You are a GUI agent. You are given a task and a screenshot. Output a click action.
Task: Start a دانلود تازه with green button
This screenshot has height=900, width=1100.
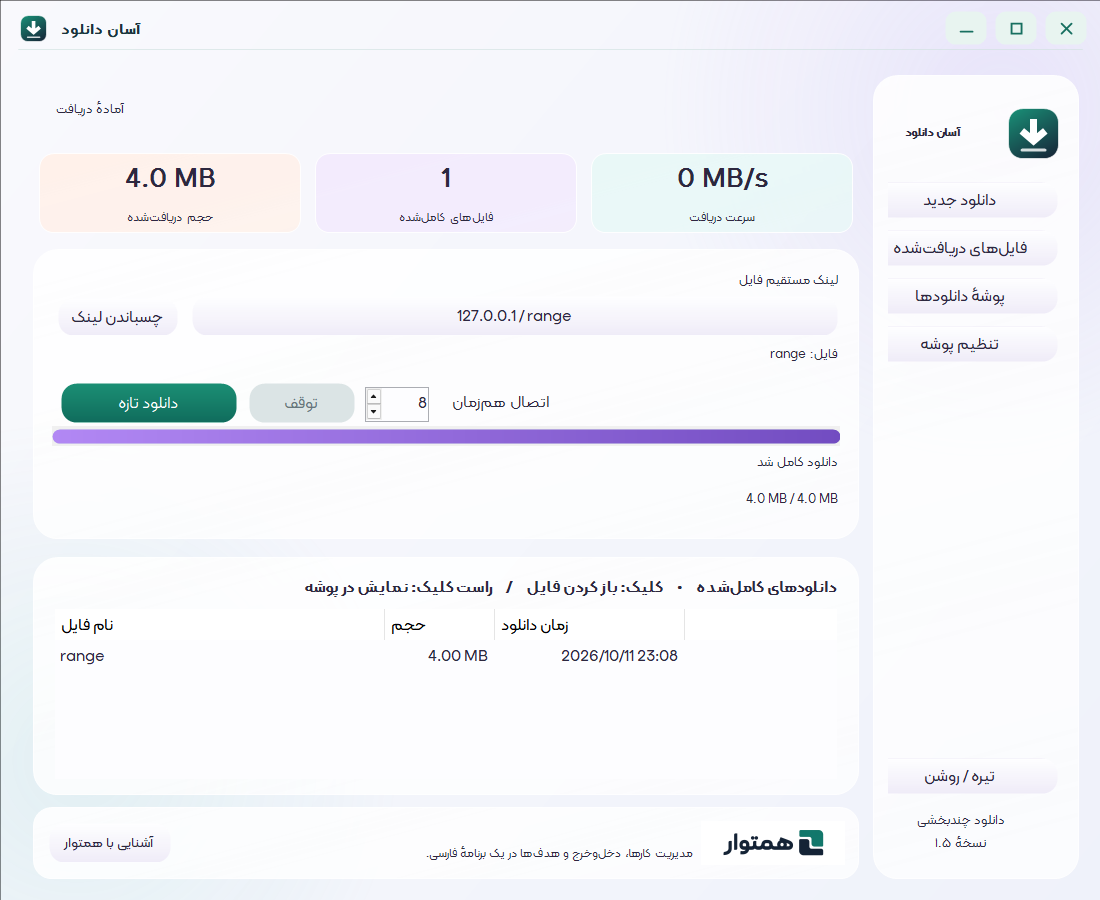click(149, 403)
